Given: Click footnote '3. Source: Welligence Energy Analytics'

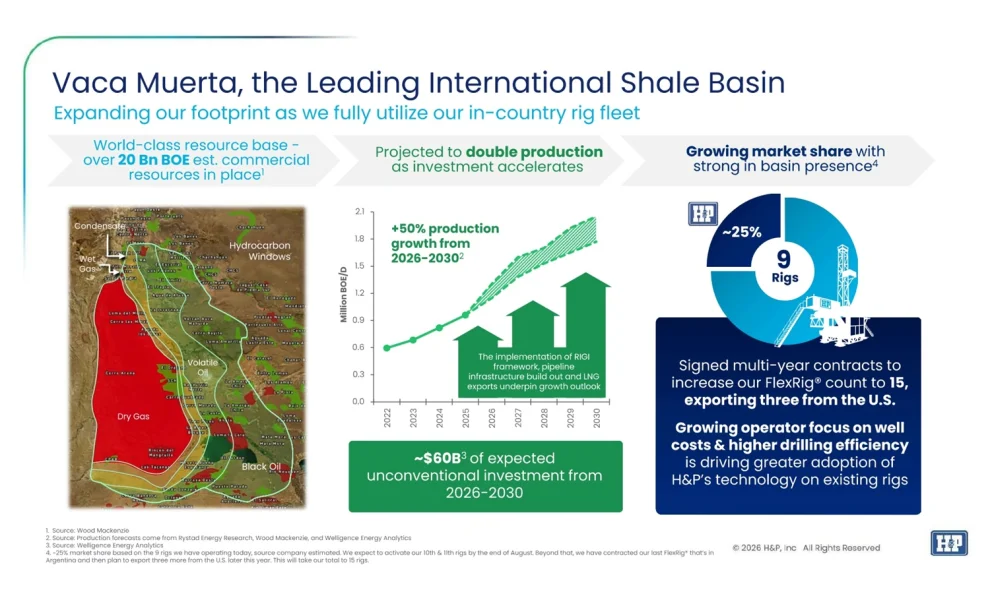Looking at the screenshot, I should [x=105, y=545].
